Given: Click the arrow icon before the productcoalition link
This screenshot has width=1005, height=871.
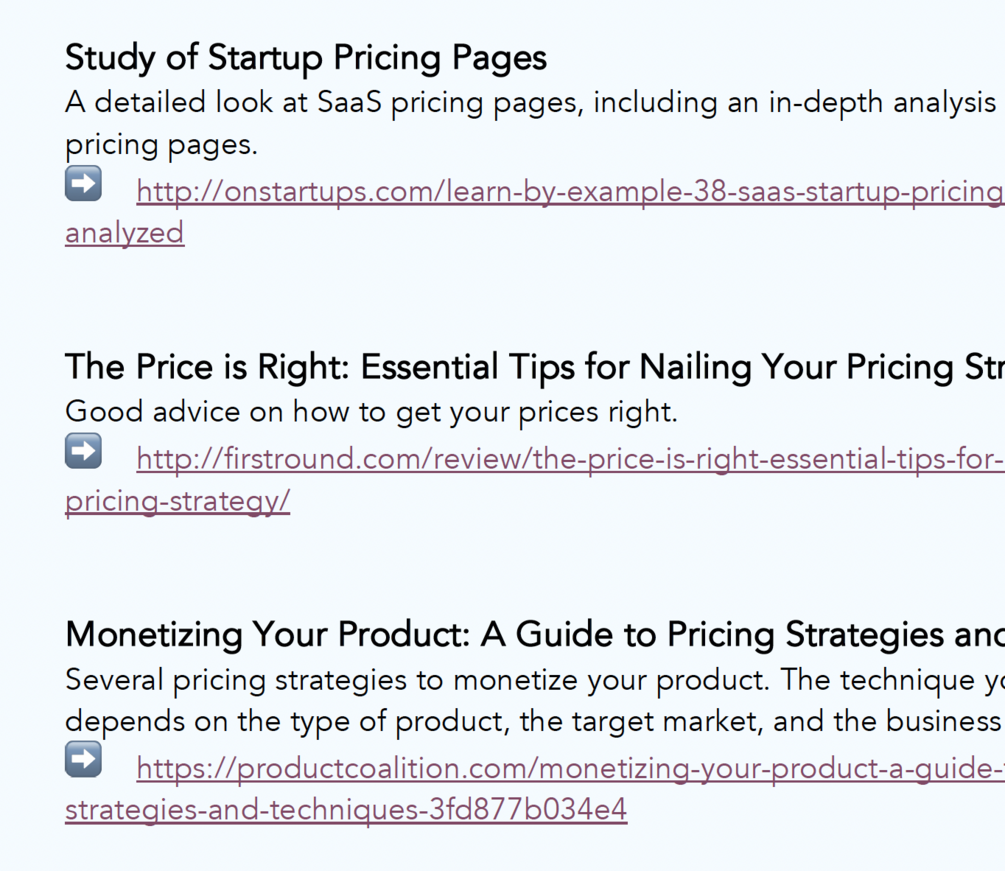Looking at the screenshot, I should (84, 760).
